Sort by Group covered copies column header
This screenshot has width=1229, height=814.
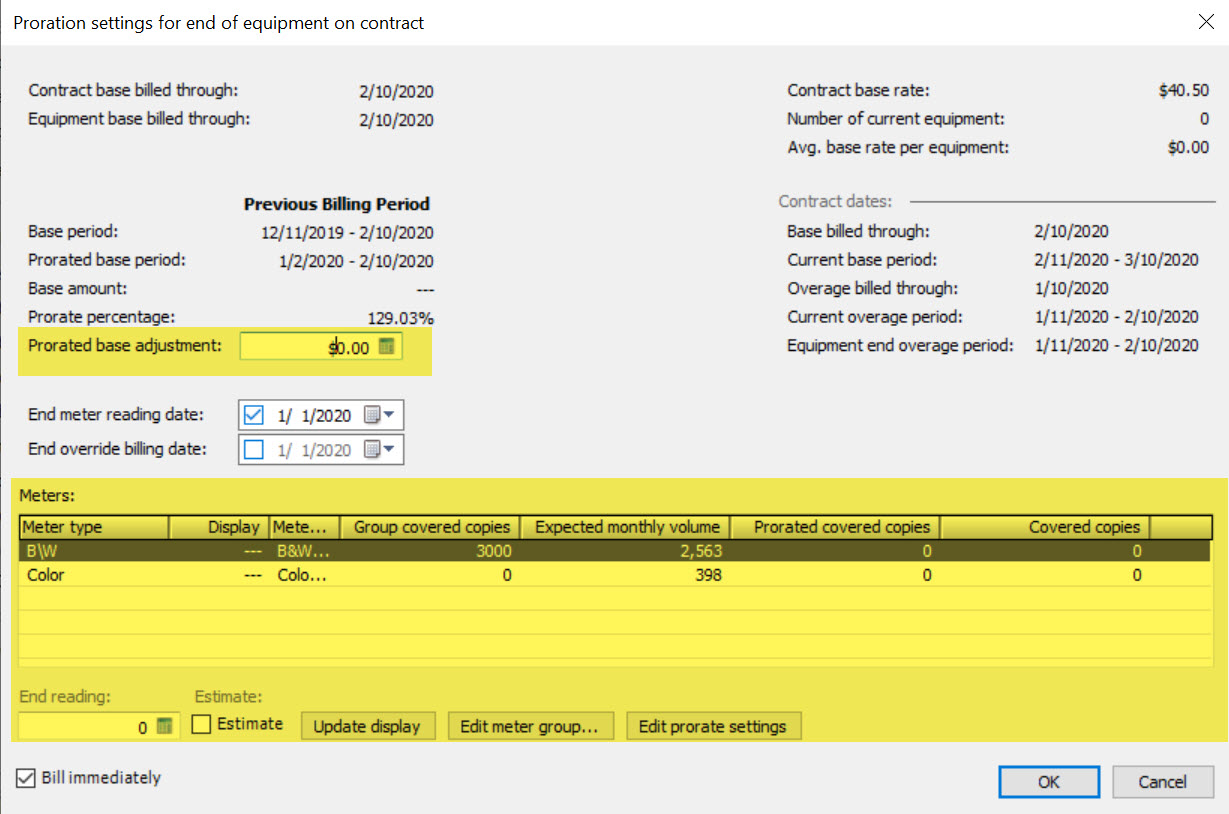[430, 527]
